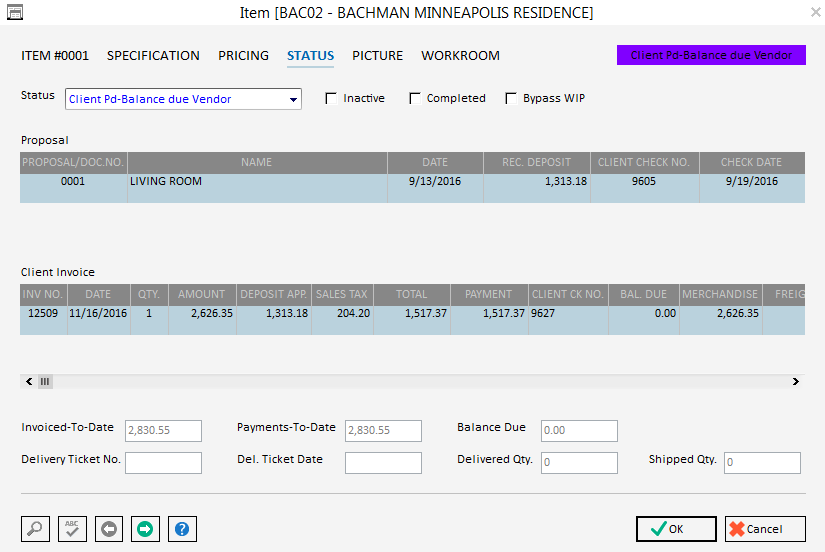Click the window icon in title bar
The height and width of the screenshot is (552, 825).
pos(15,12)
